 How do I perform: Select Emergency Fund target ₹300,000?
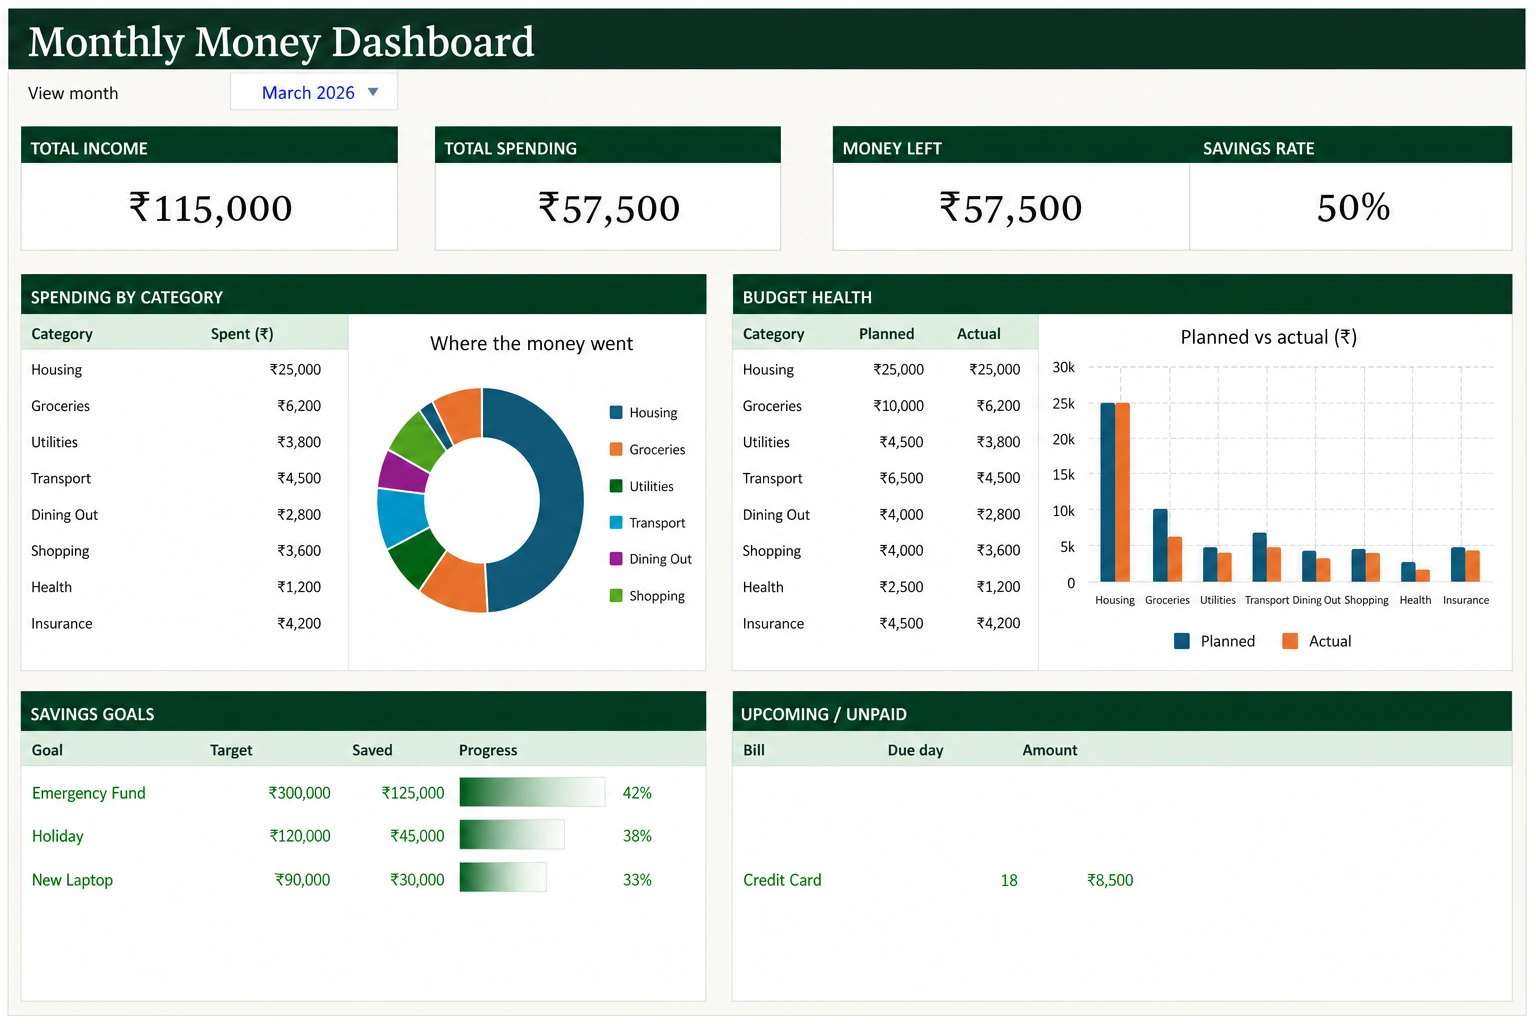pyautogui.click(x=299, y=793)
